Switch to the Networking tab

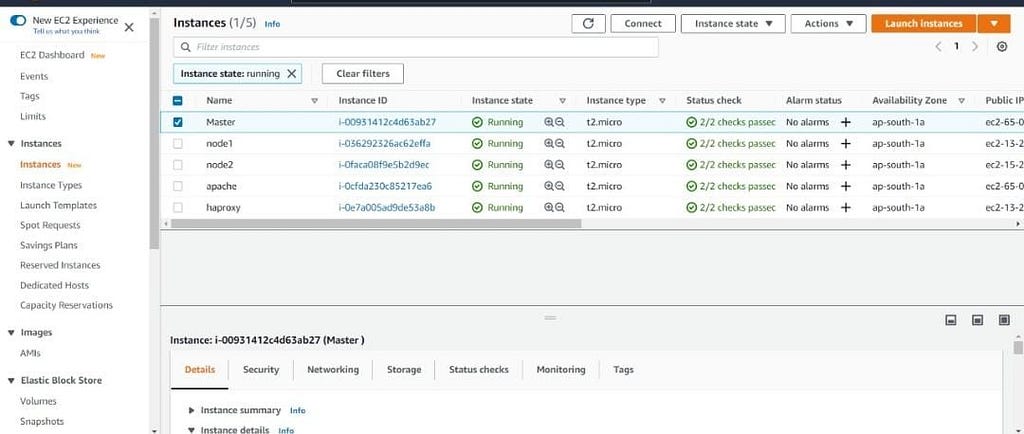tap(333, 369)
